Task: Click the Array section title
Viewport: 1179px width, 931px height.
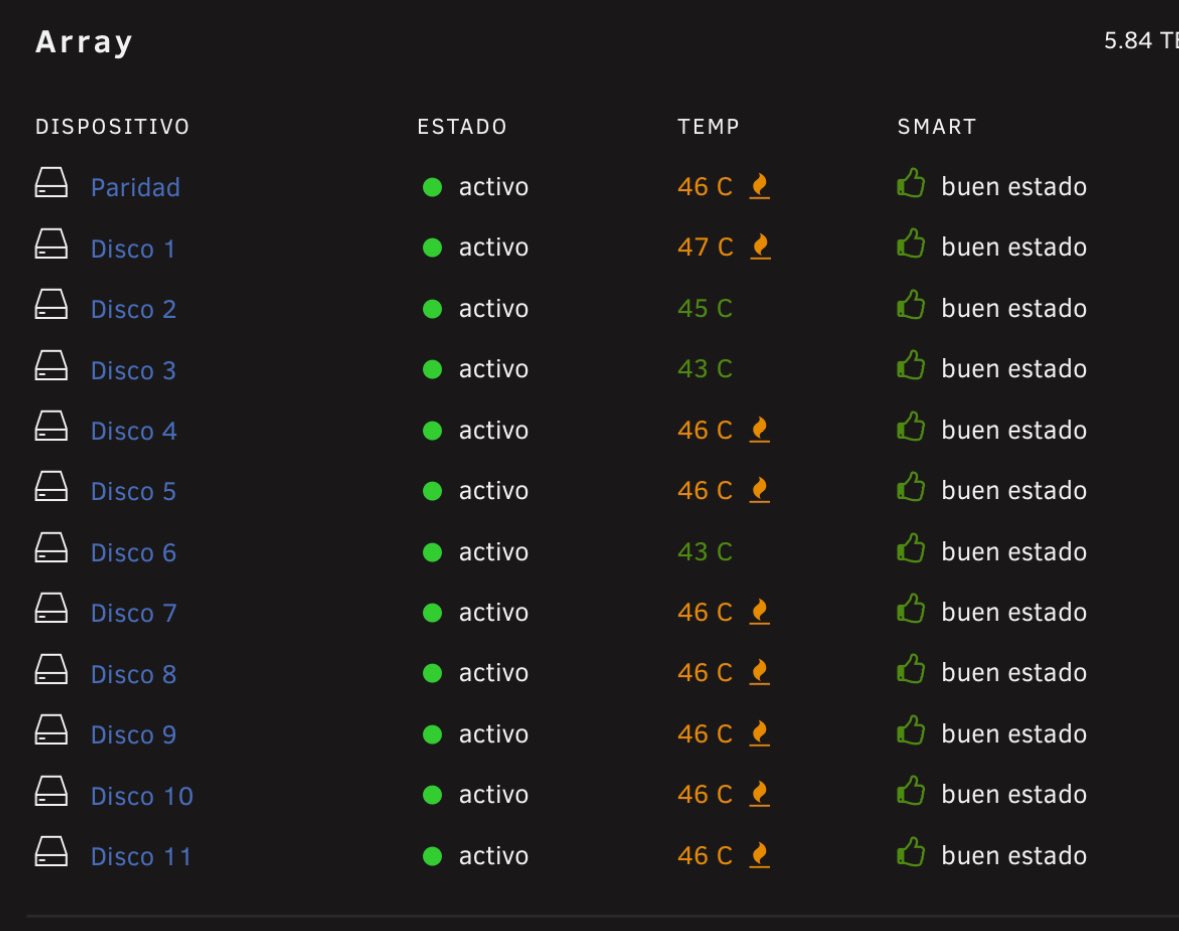Action: coord(83,43)
